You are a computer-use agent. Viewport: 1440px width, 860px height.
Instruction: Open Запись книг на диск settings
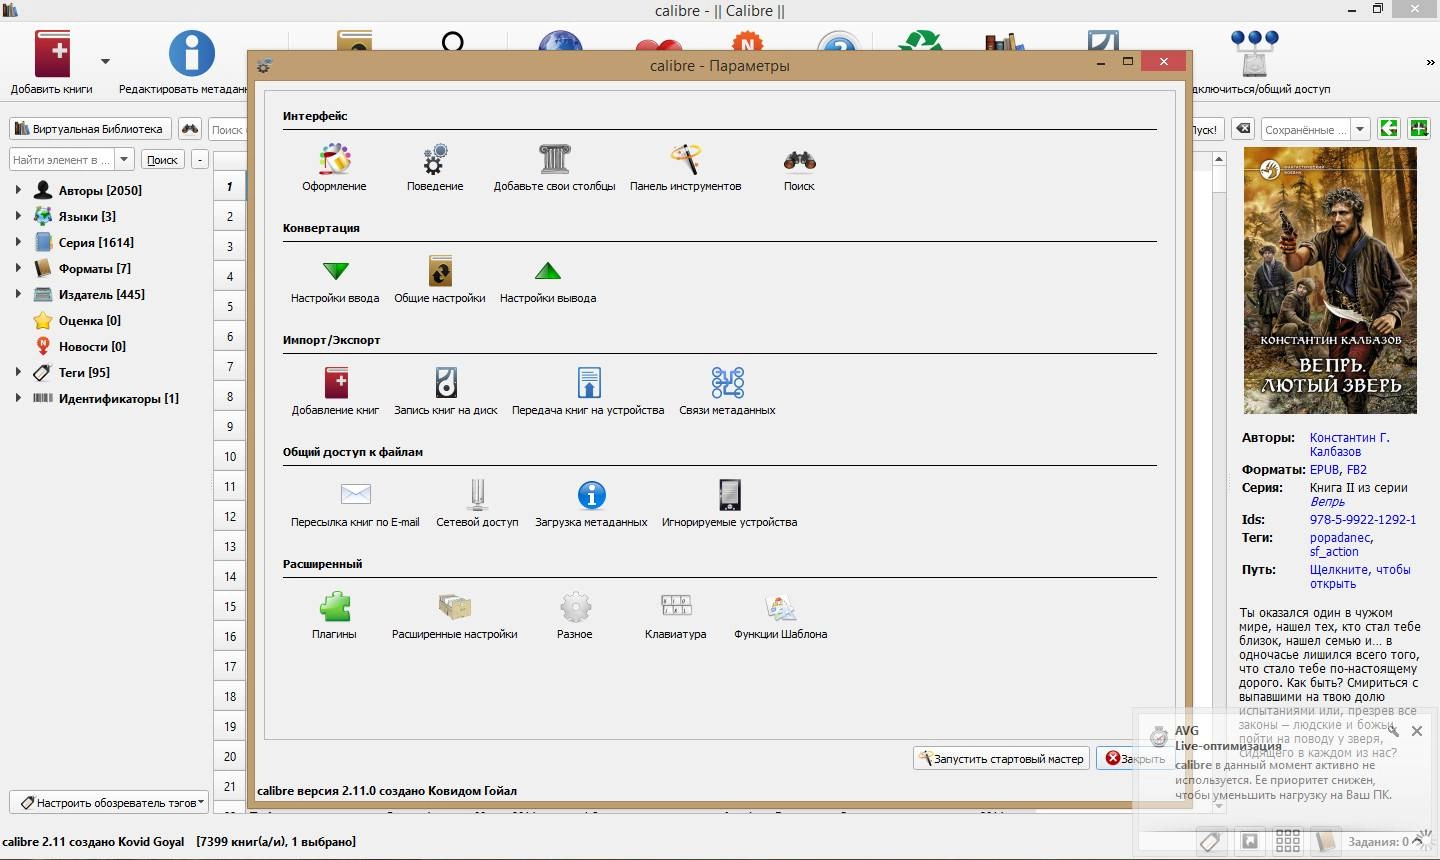click(446, 391)
